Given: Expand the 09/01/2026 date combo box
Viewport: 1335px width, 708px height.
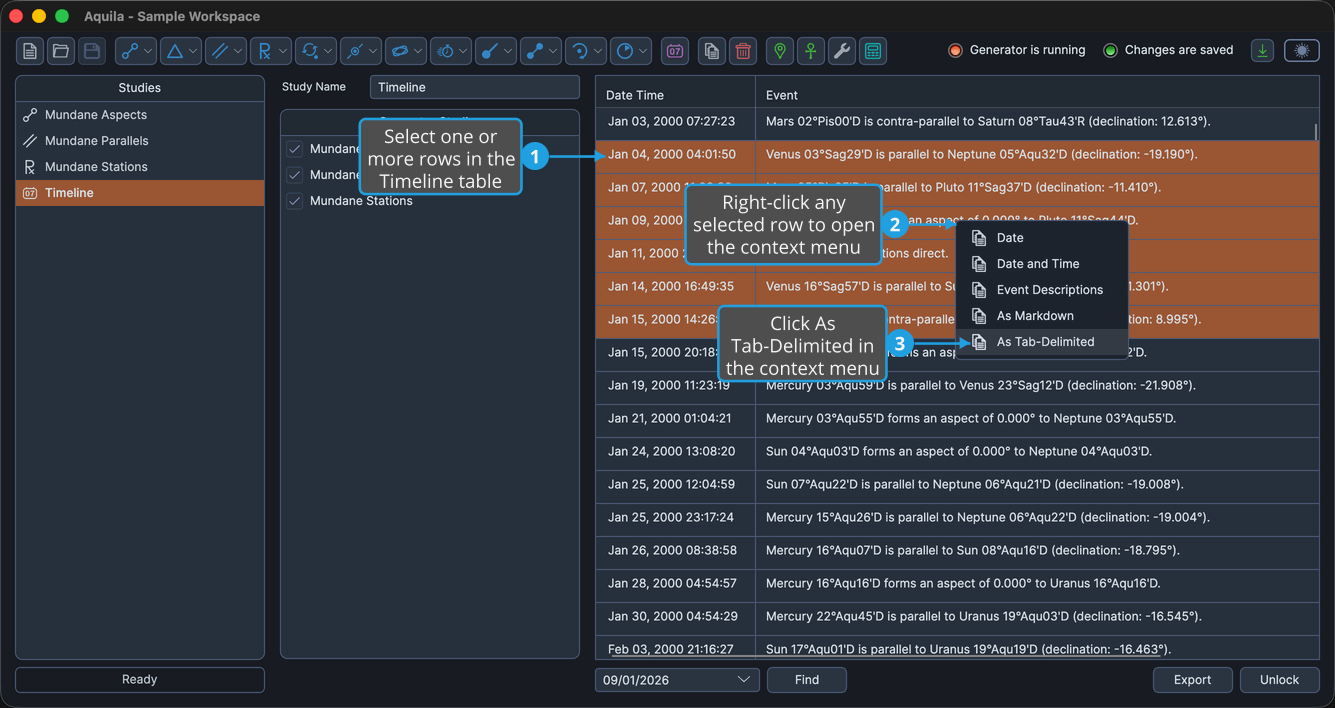Looking at the screenshot, I should [677, 680].
